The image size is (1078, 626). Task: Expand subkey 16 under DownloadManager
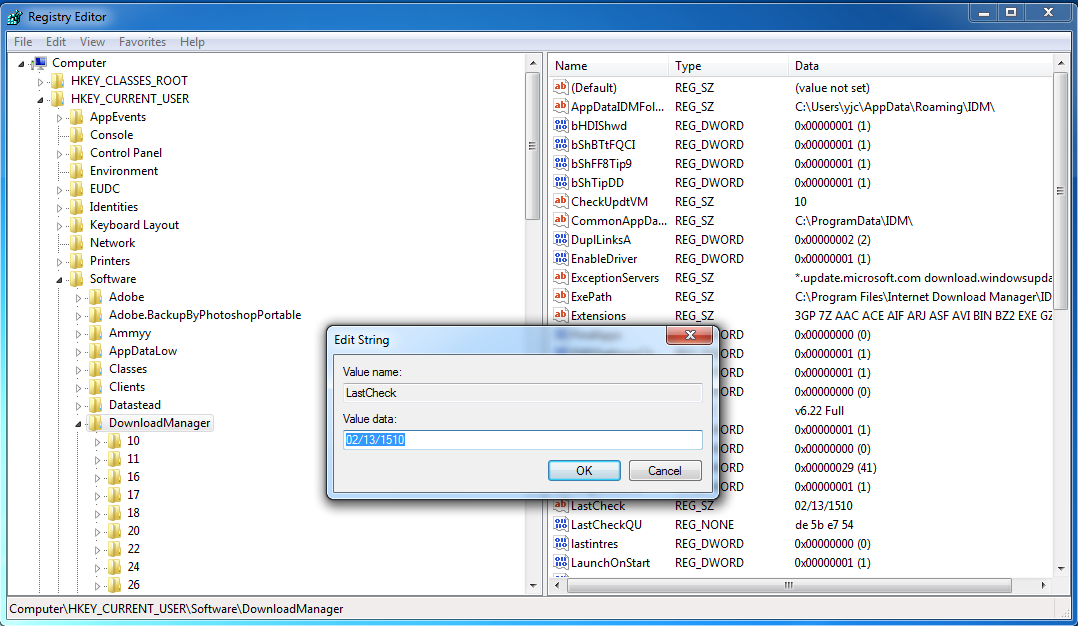98,478
